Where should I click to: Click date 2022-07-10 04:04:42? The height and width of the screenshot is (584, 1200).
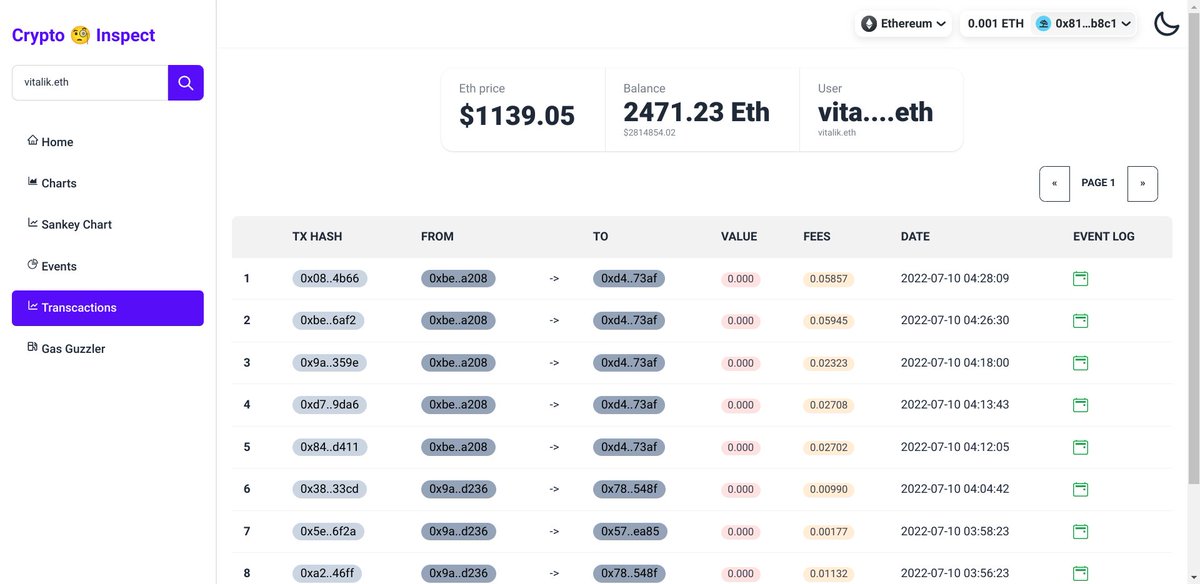coord(955,489)
